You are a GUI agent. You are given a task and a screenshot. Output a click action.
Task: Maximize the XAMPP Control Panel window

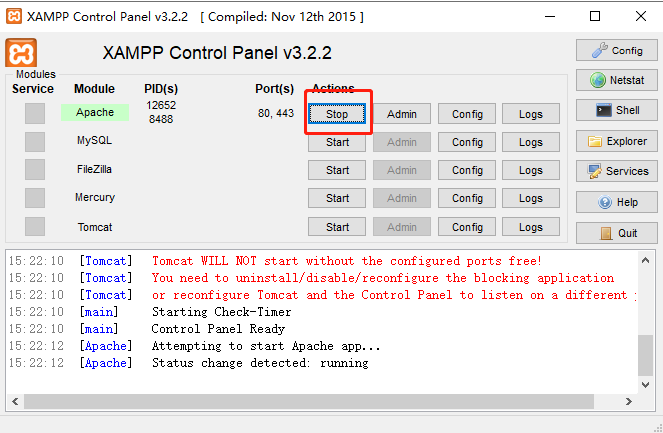click(x=595, y=16)
